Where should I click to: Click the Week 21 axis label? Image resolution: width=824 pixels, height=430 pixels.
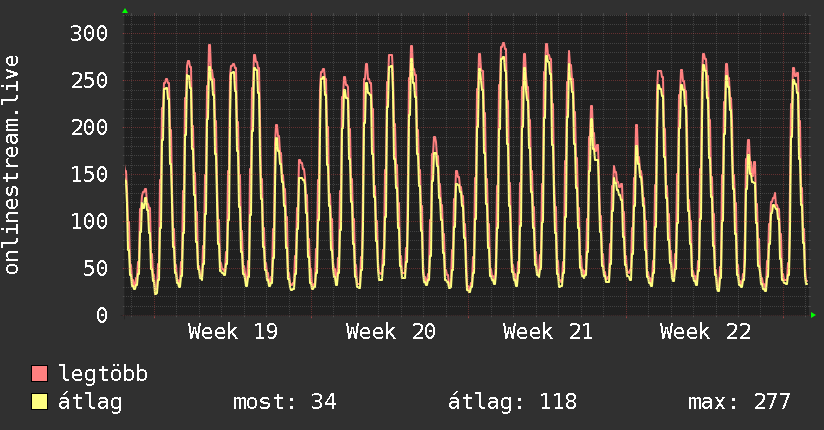(548, 332)
